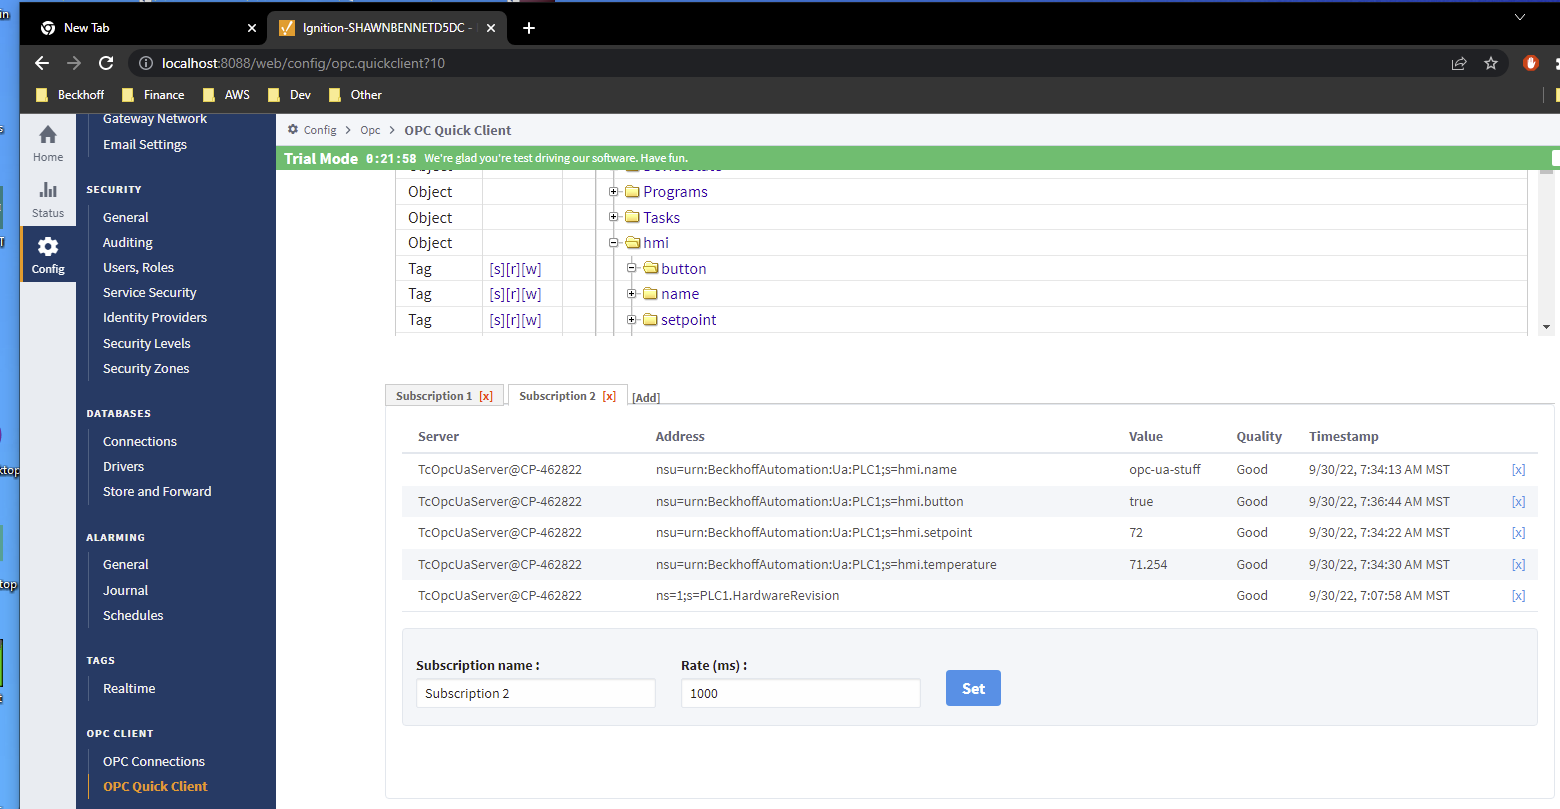Open the red extension icon in toolbar
Screen dimensions: 1560x809
click(x=1531, y=63)
